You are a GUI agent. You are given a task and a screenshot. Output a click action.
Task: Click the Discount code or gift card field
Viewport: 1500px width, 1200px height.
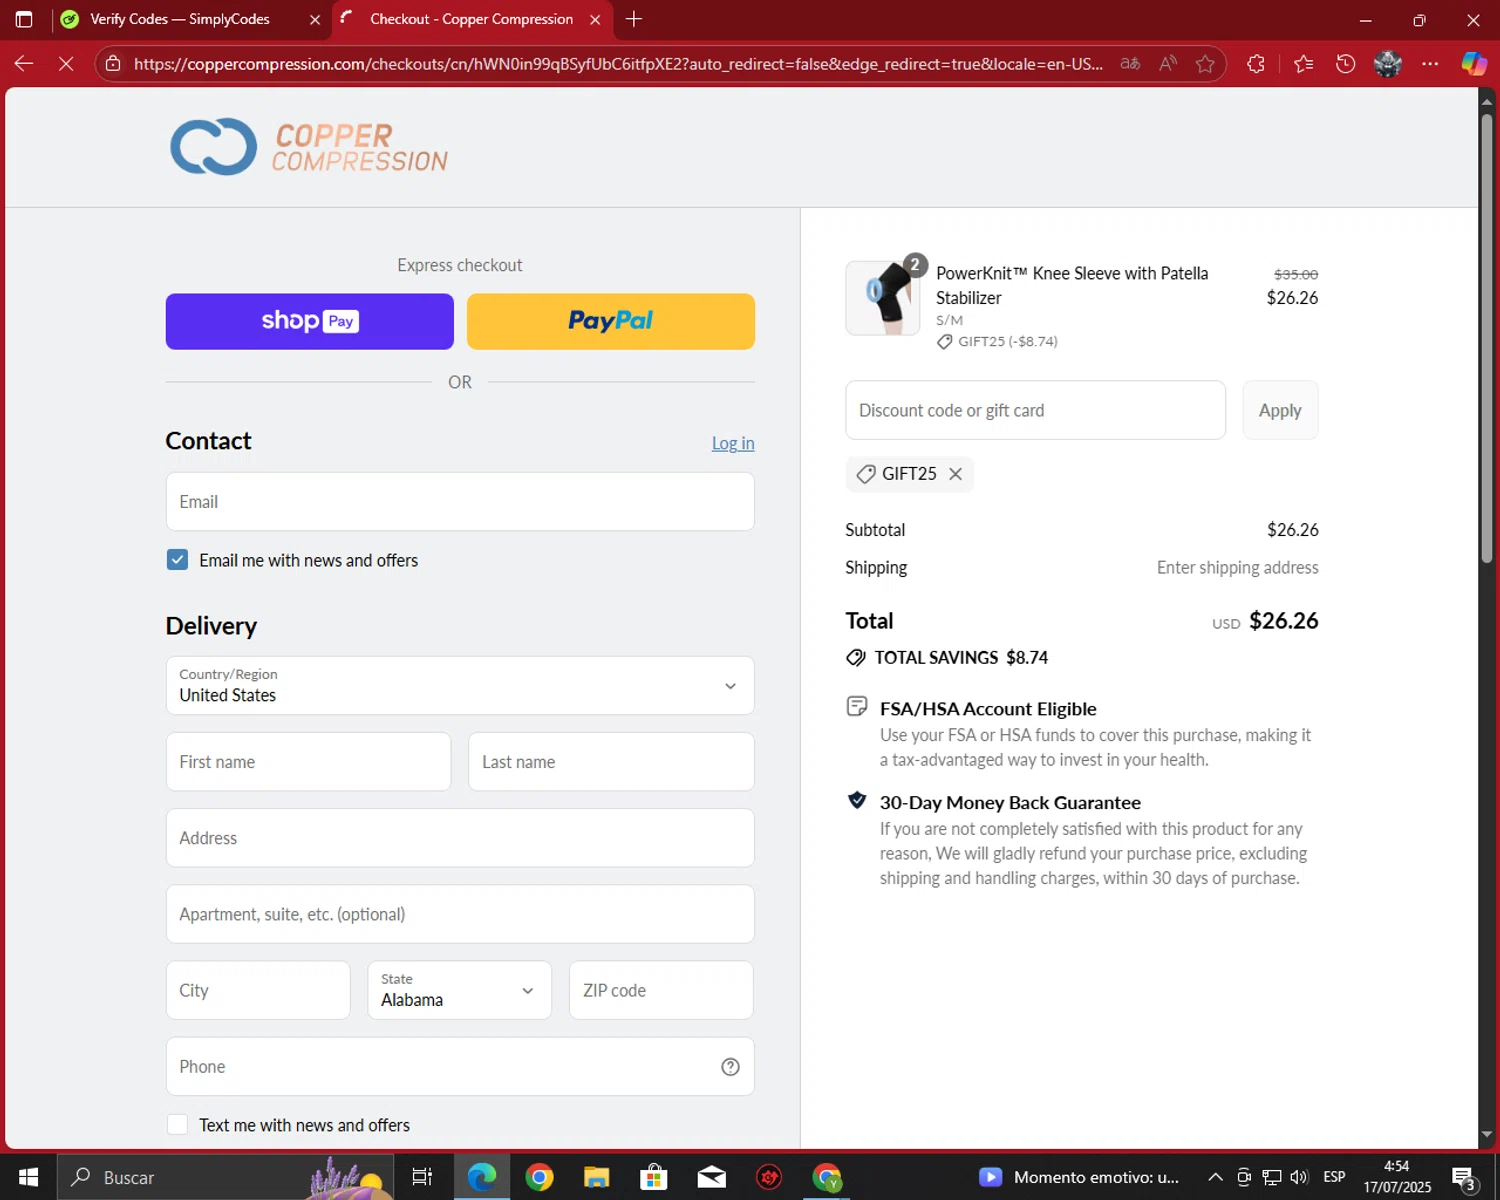[x=1034, y=410]
